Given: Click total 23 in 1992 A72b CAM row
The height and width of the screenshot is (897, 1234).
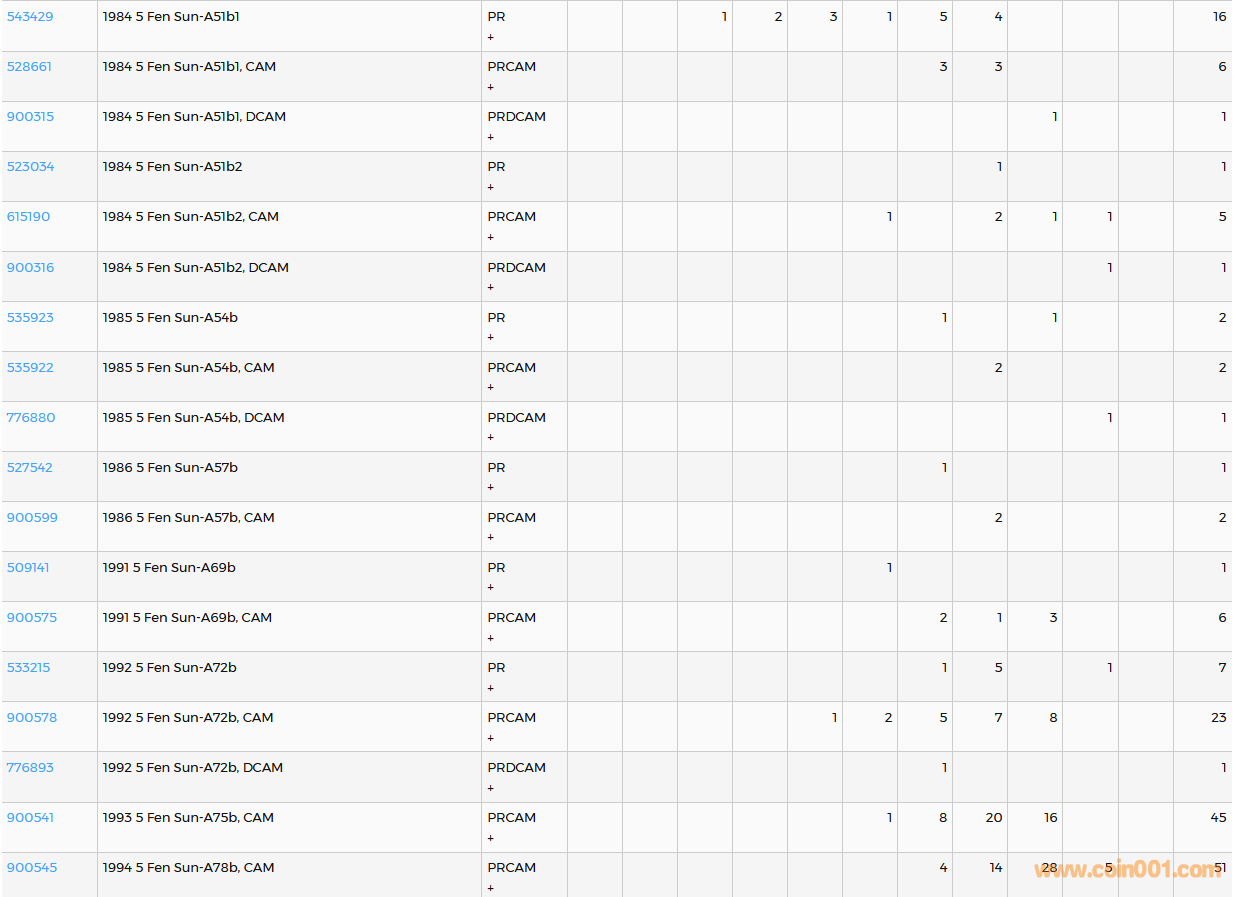Looking at the screenshot, I should coord(1217,718).
